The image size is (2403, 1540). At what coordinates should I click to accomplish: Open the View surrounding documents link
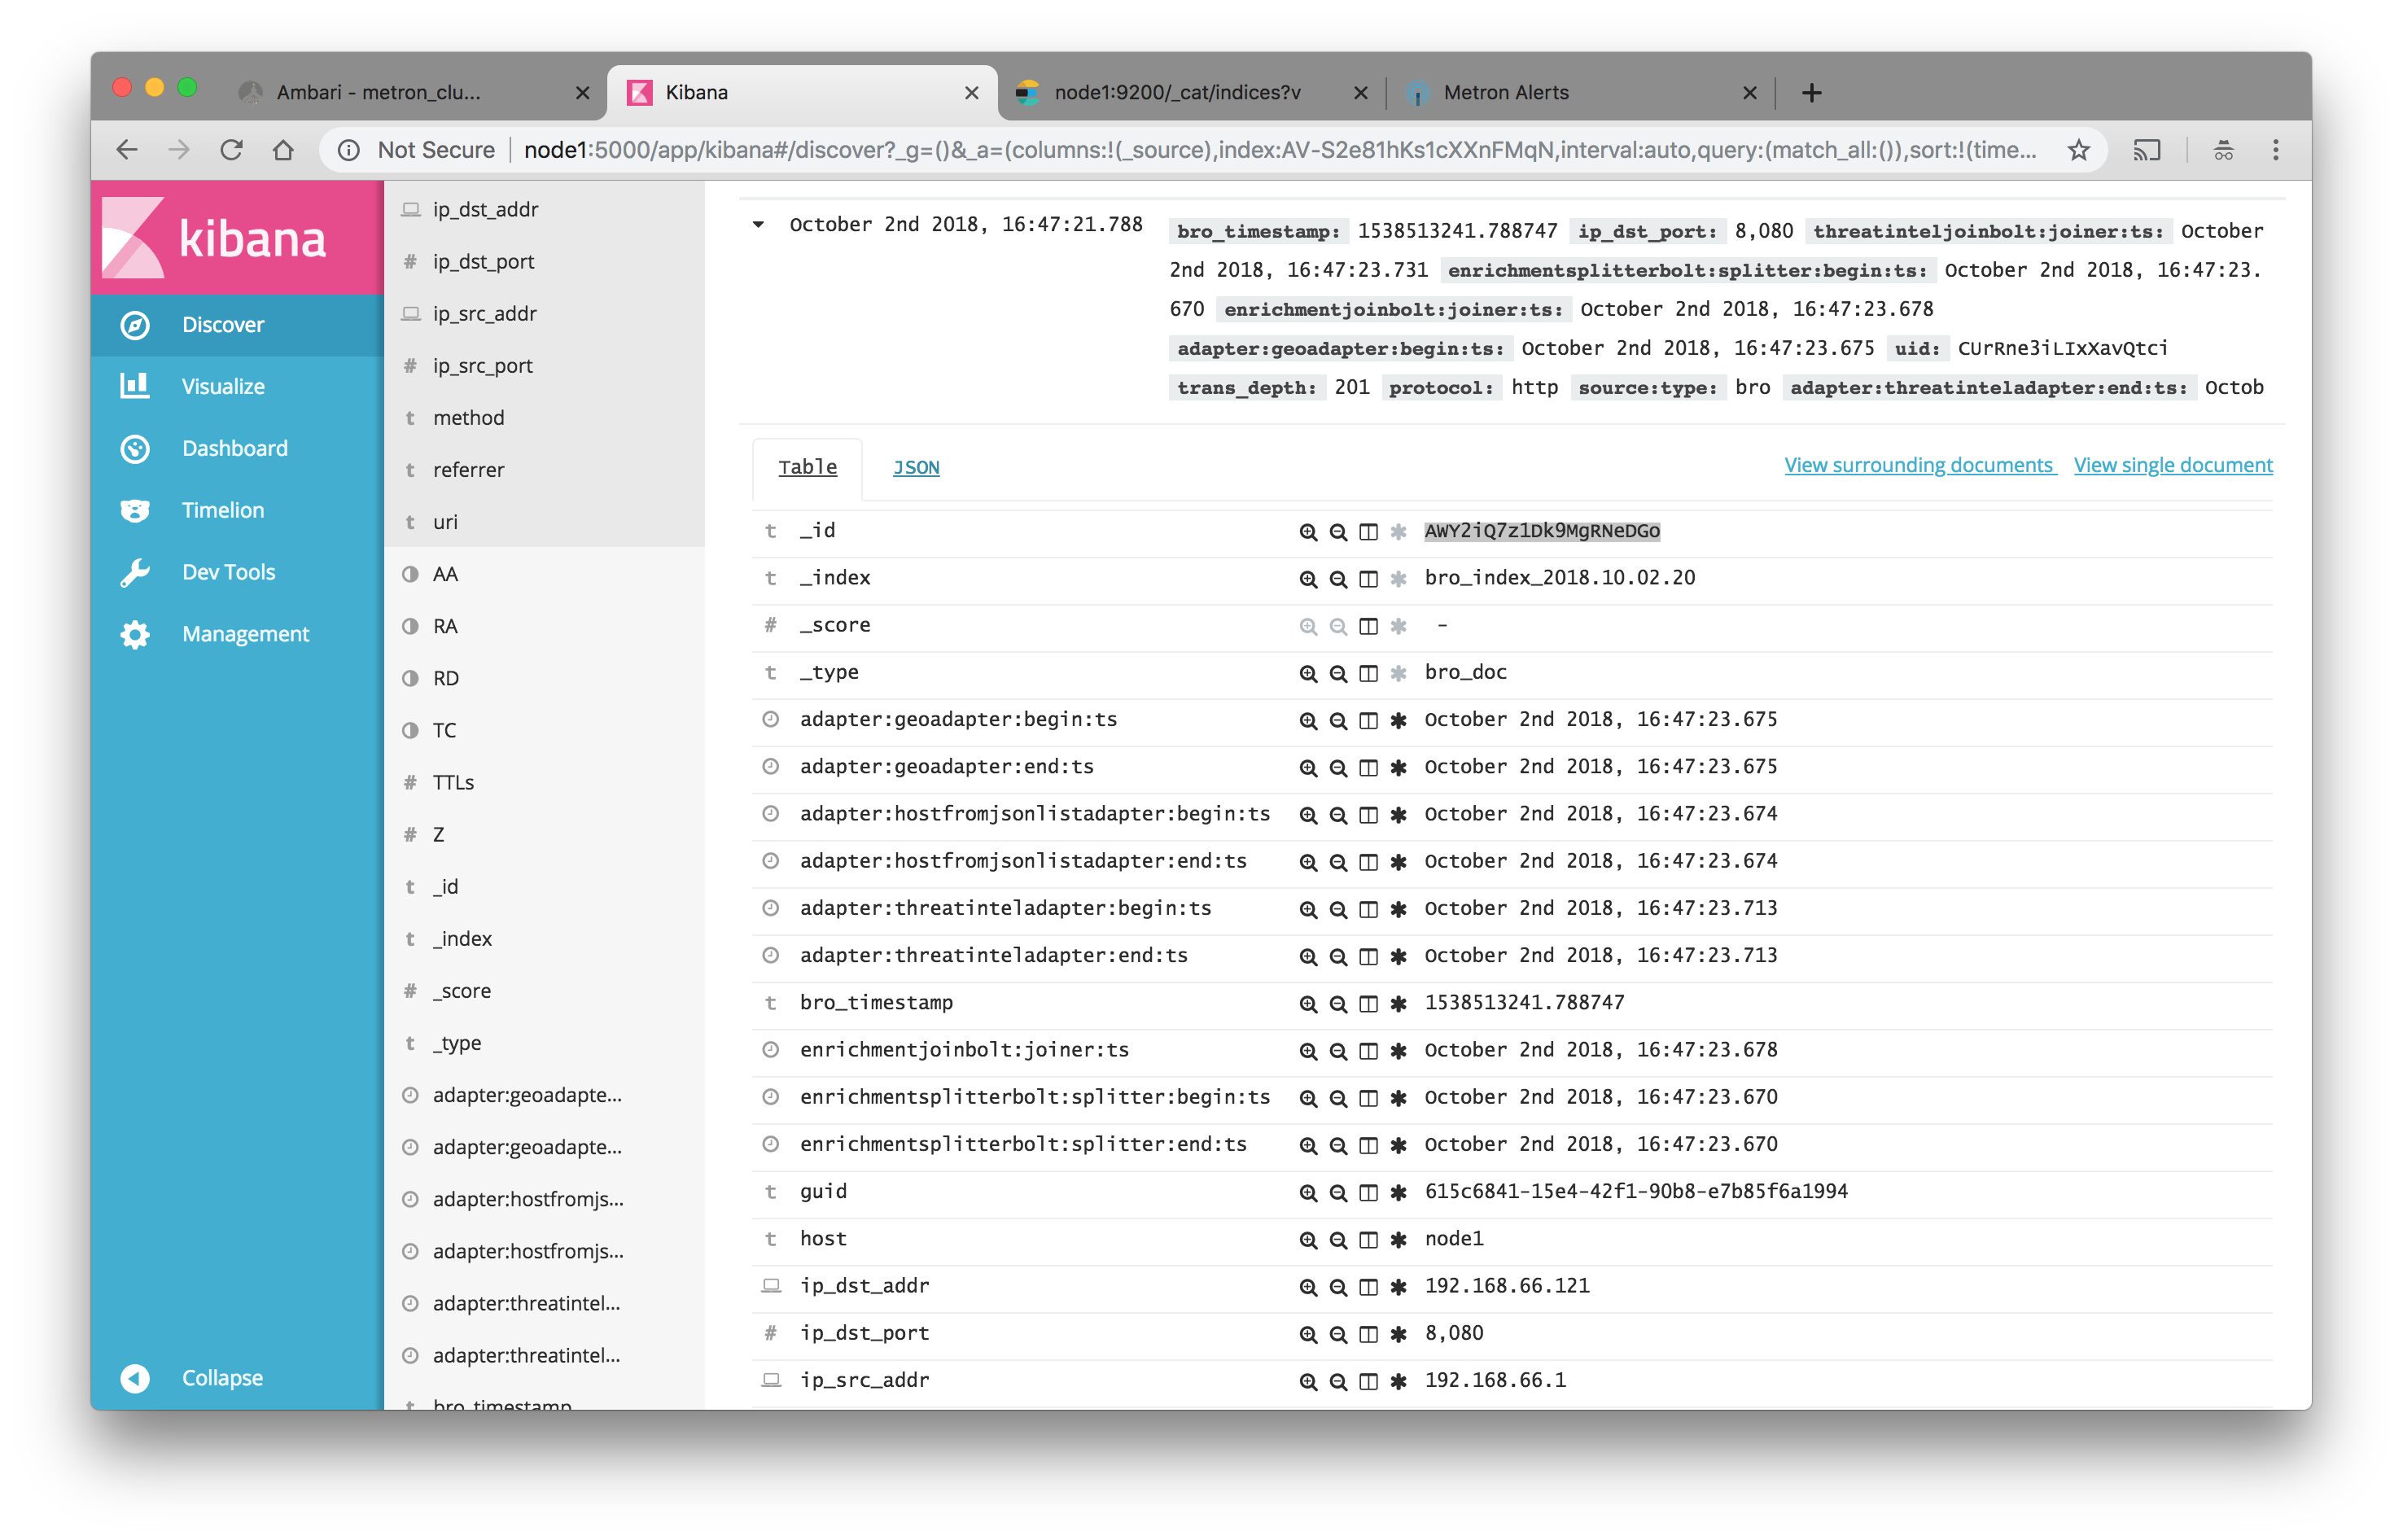(x=1918, y=465)
